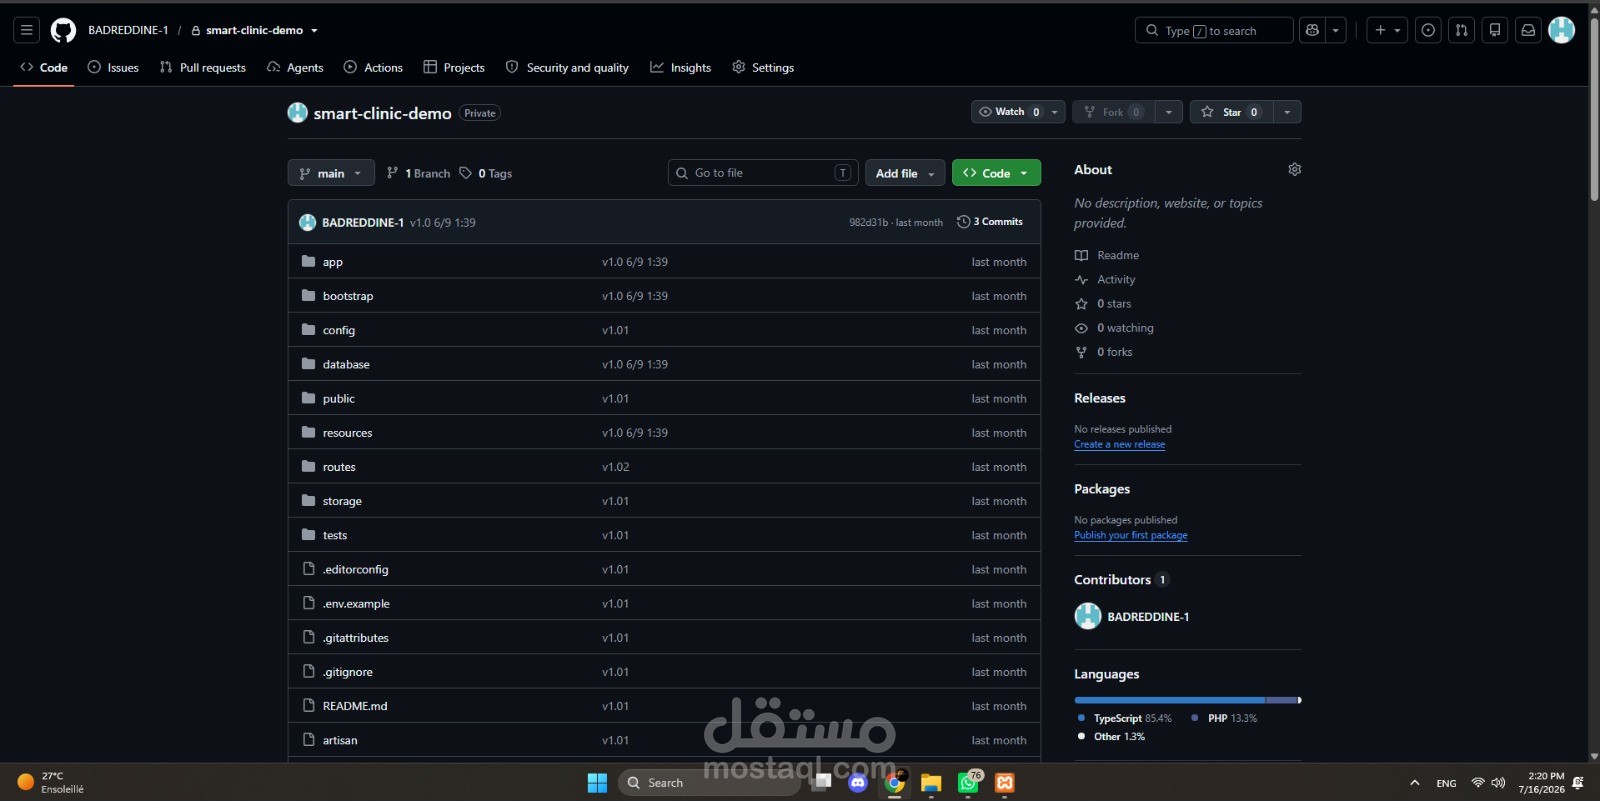Open the About settings gear
The width and height of the screenshot is (1600, 801).
1295,169
